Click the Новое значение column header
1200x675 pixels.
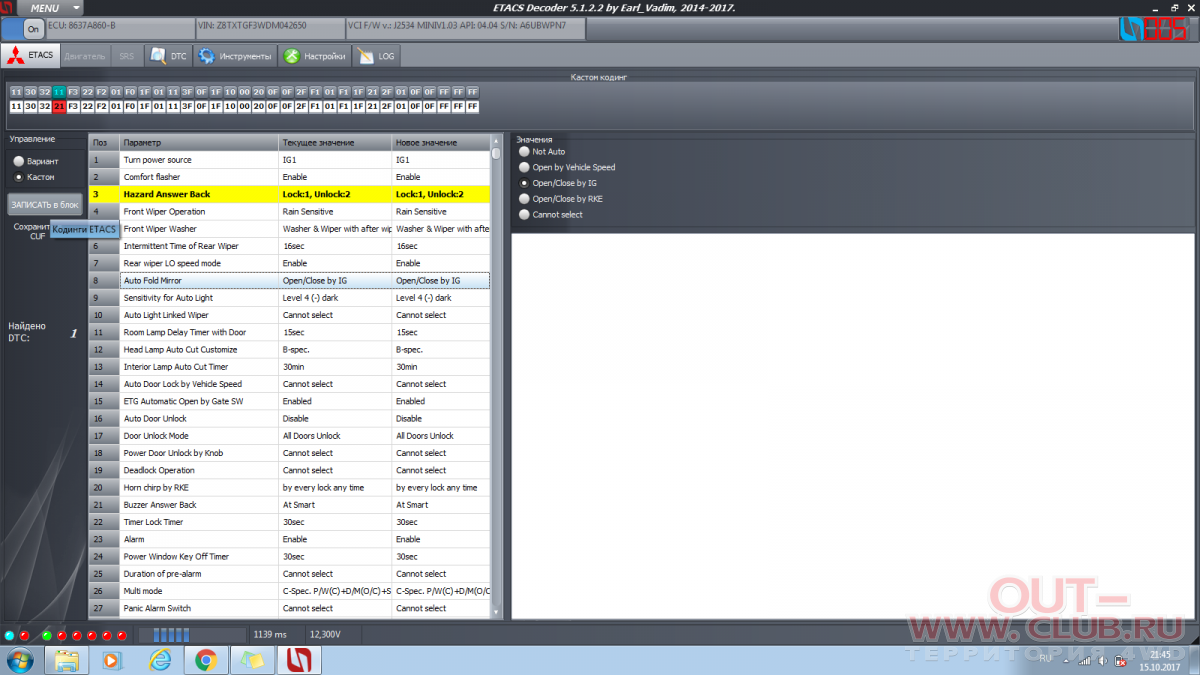441,143
